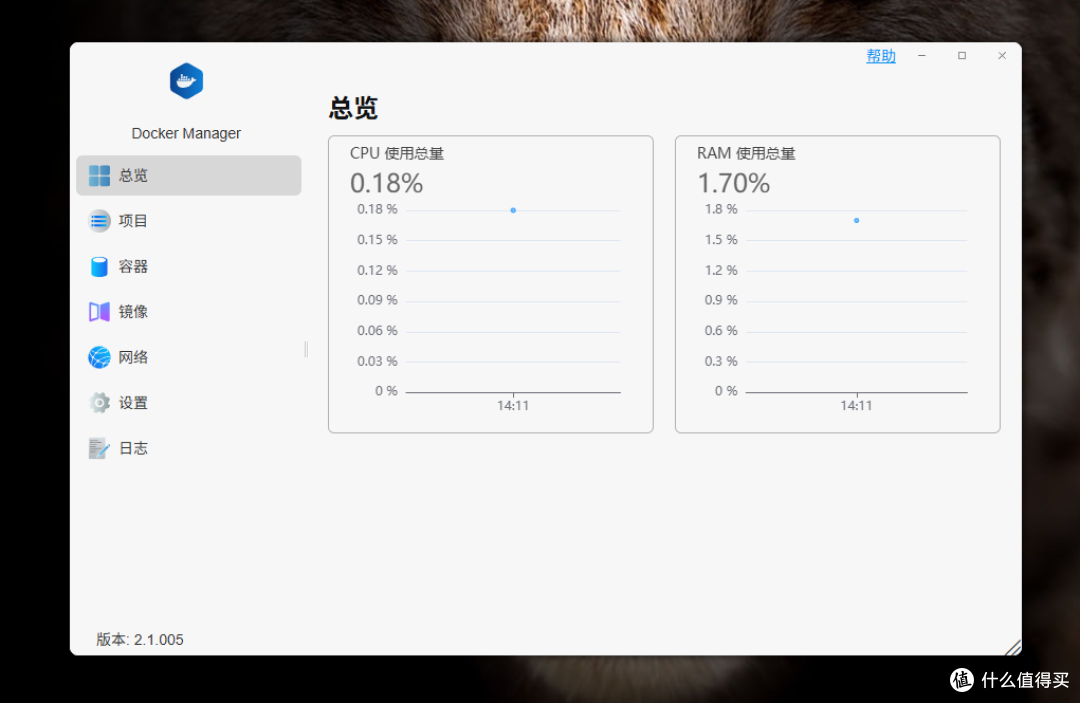Click the 14:11 label under CPU chart
The image size is (1080, 703).
pyautogui.click(x=513, y=406)
